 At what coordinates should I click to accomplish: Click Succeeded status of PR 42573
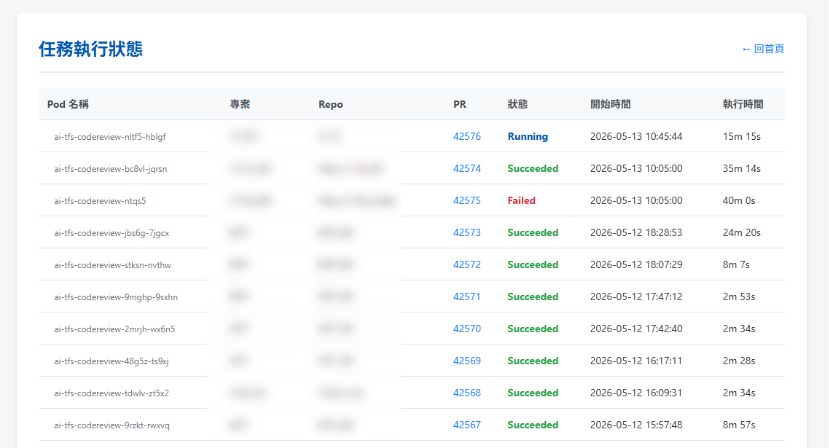533,233
